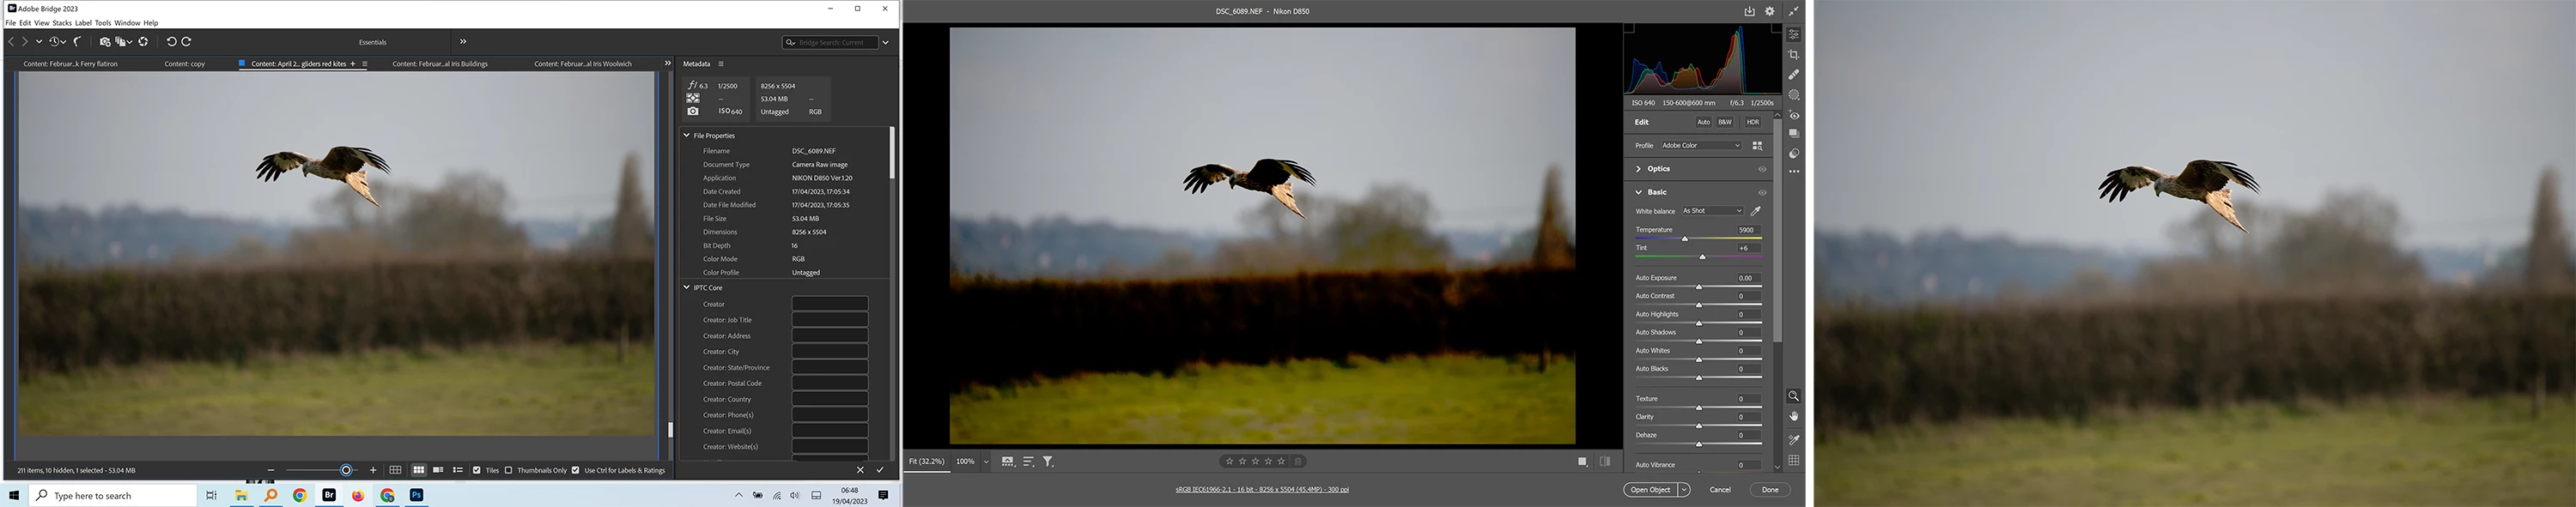This screenshot has height=507, width=2576.
Task: Open the Open Object arrow dropdown
Action: tap(1685, 490)
